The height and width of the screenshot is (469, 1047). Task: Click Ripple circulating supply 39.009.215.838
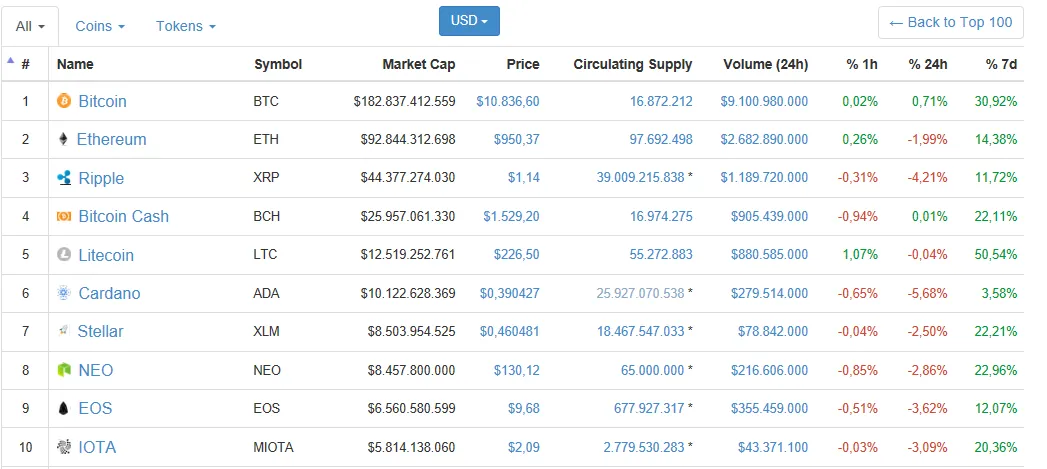[x=640, y=178]
